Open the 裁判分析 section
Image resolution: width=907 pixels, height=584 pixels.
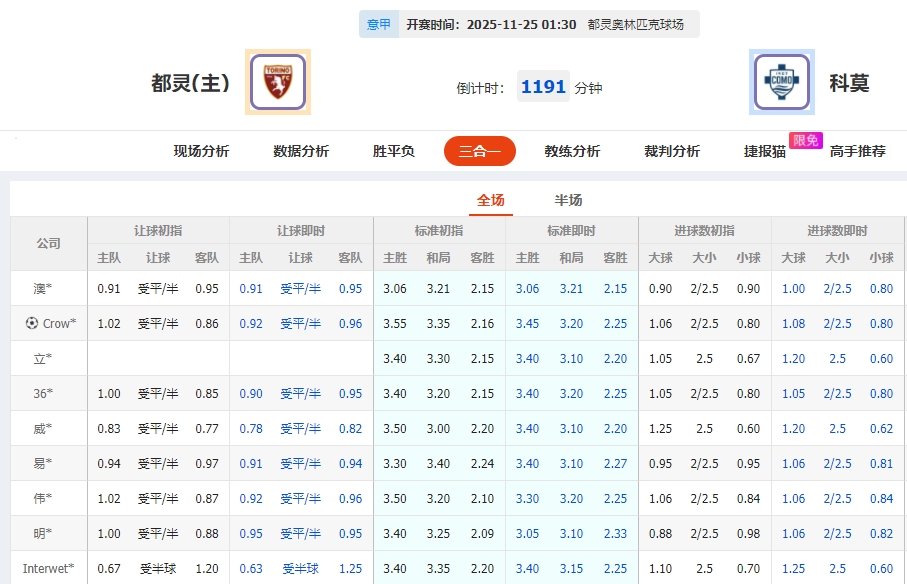pos(671,151)
